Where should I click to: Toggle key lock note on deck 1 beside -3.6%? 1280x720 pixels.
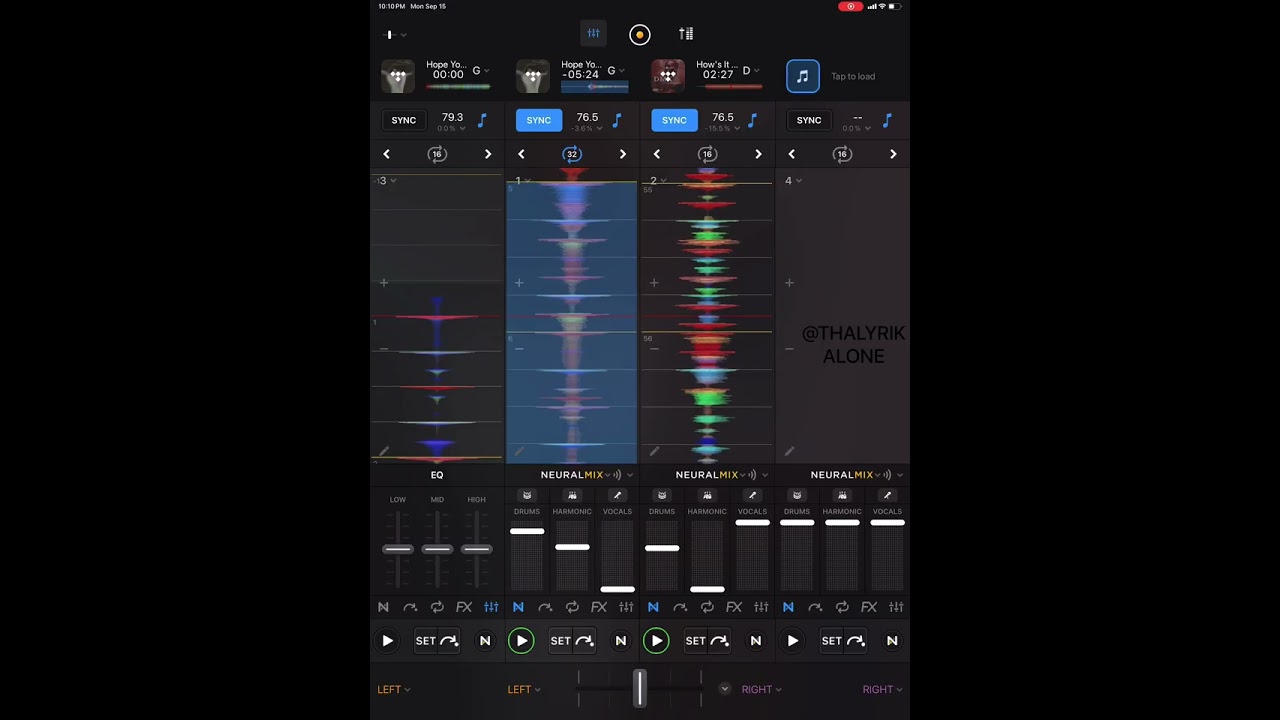617,120
